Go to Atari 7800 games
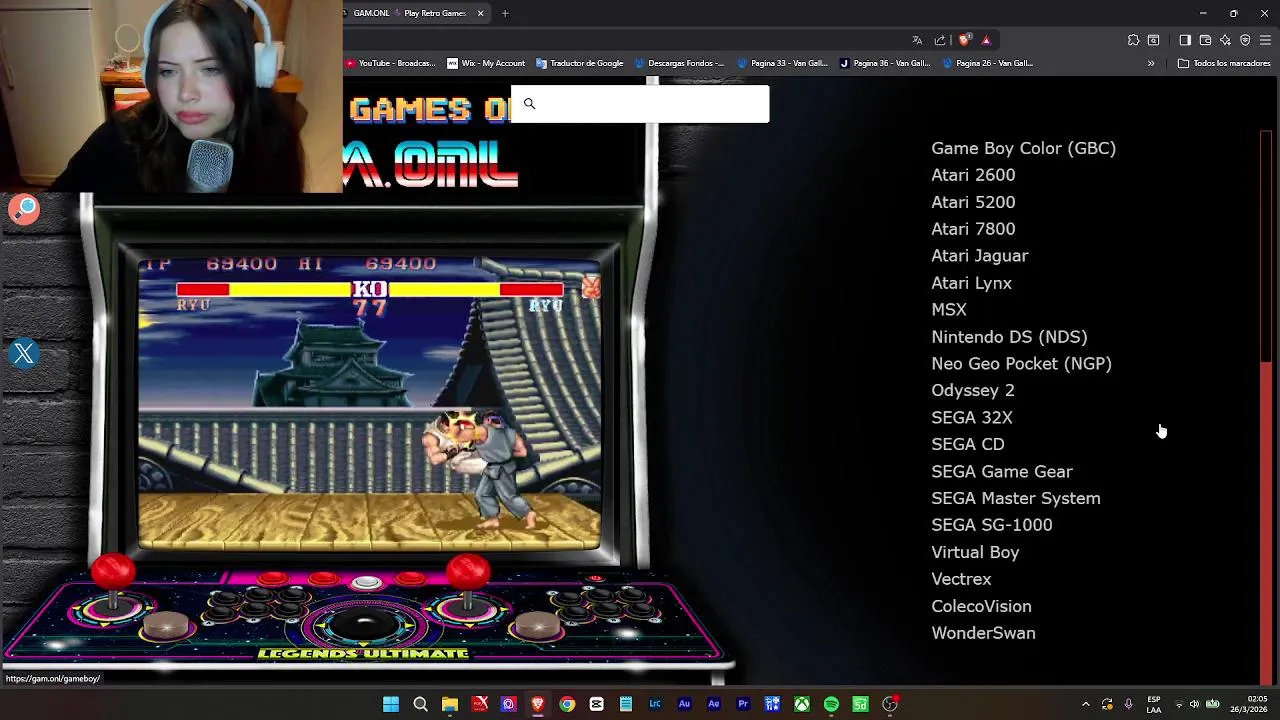This screenshot has width=1280, height=720. click(973, 229)
